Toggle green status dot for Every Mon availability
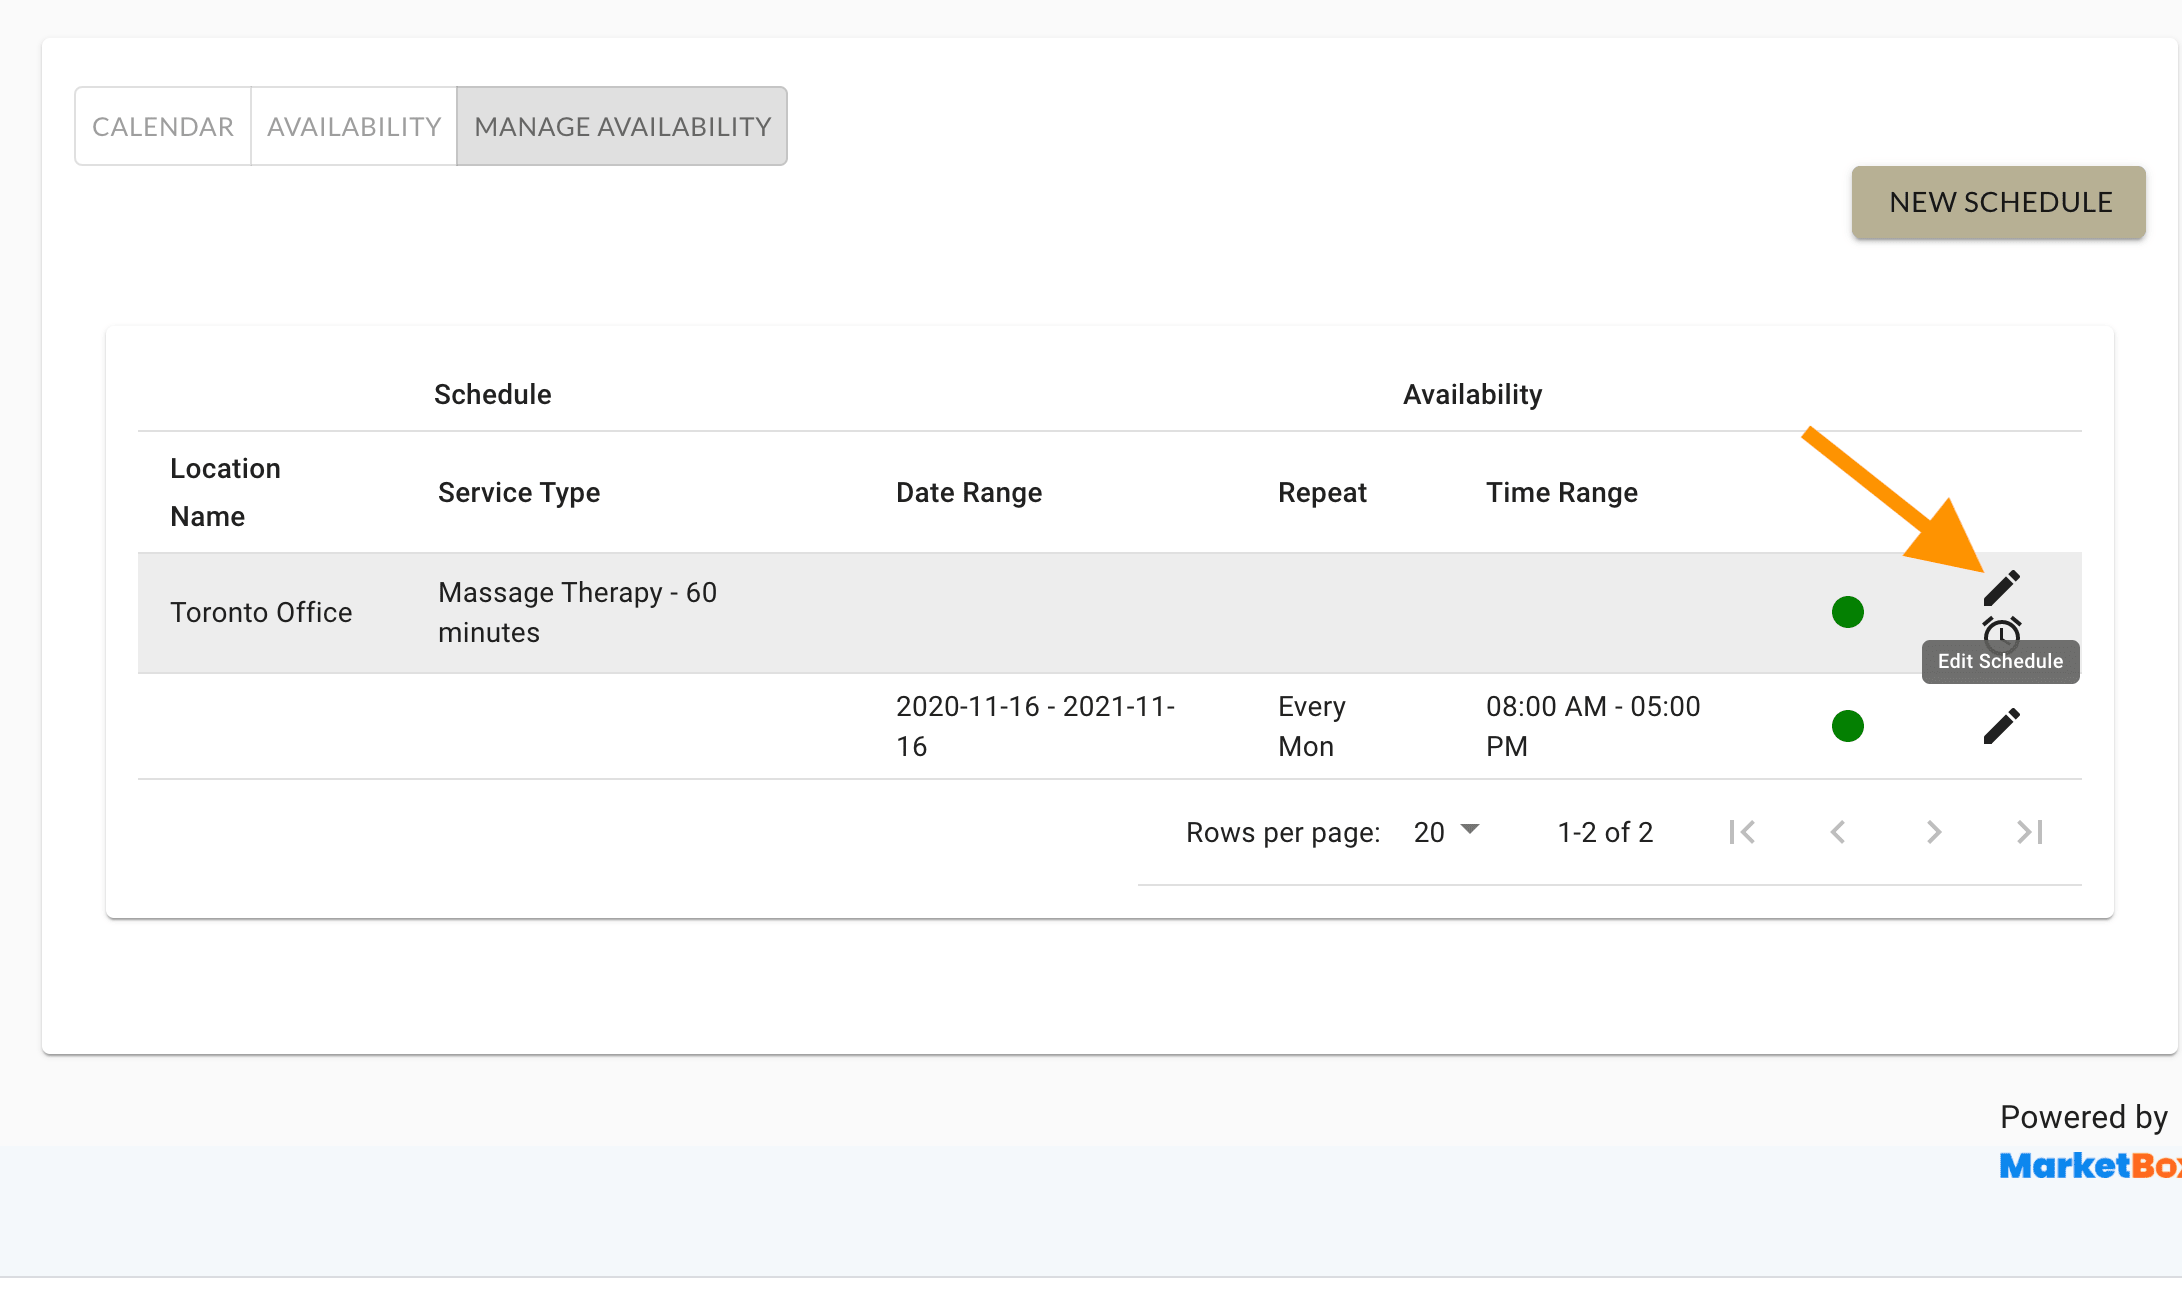 1847,726
